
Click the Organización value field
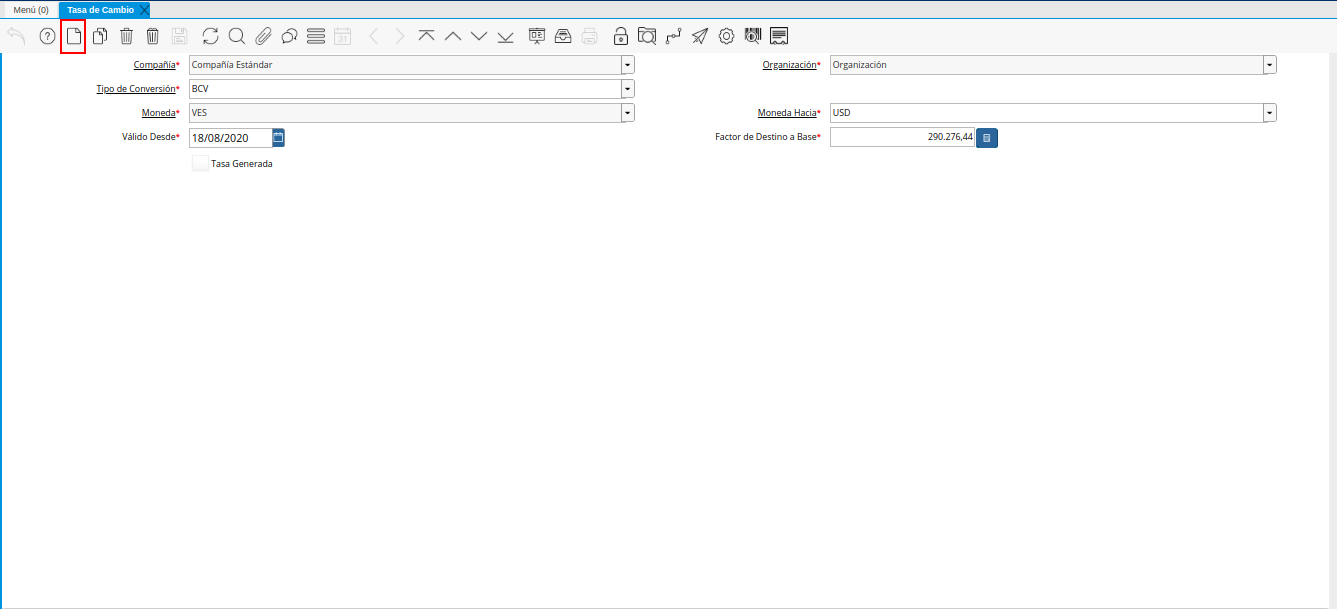pos(1046,65)
